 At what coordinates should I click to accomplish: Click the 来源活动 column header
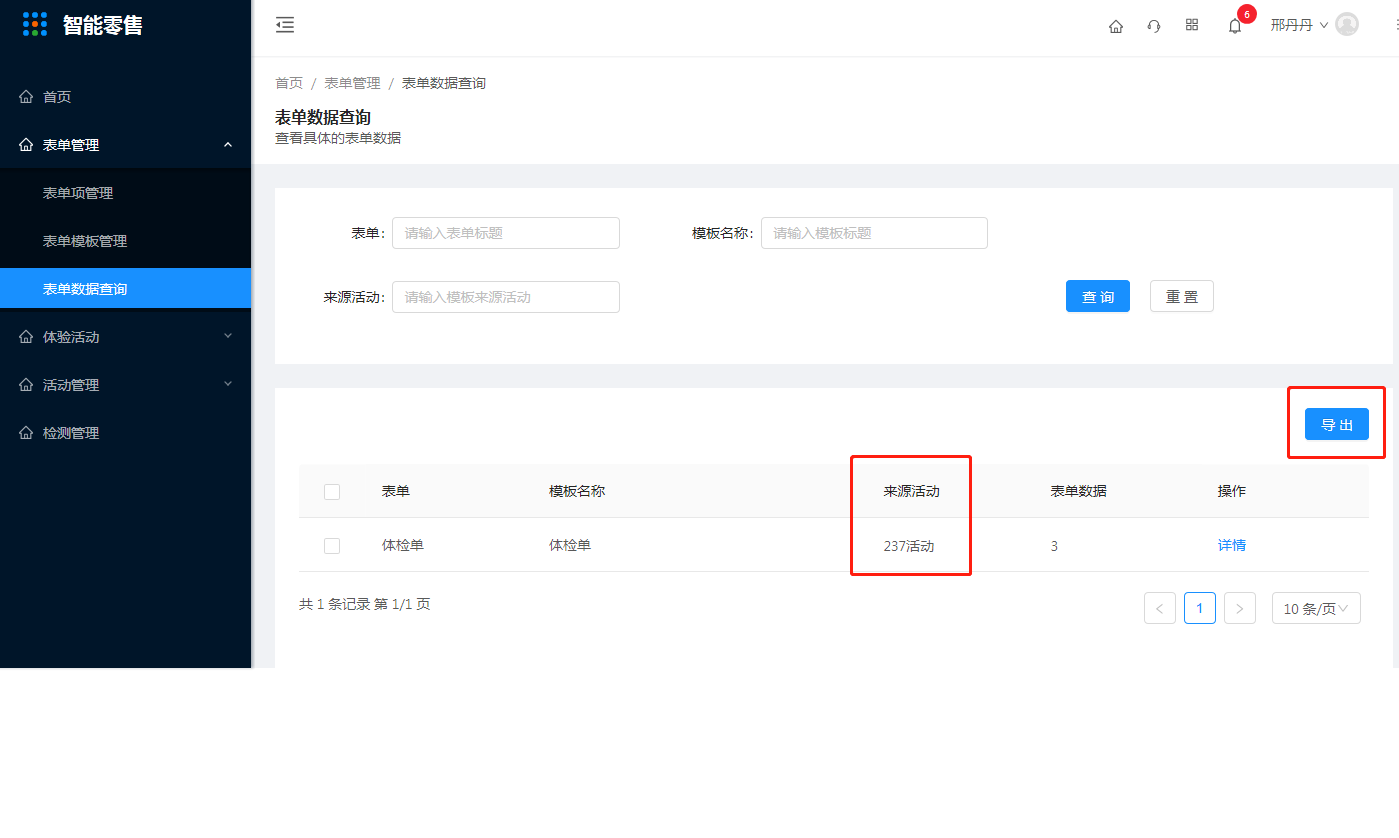tap(911, 491)
